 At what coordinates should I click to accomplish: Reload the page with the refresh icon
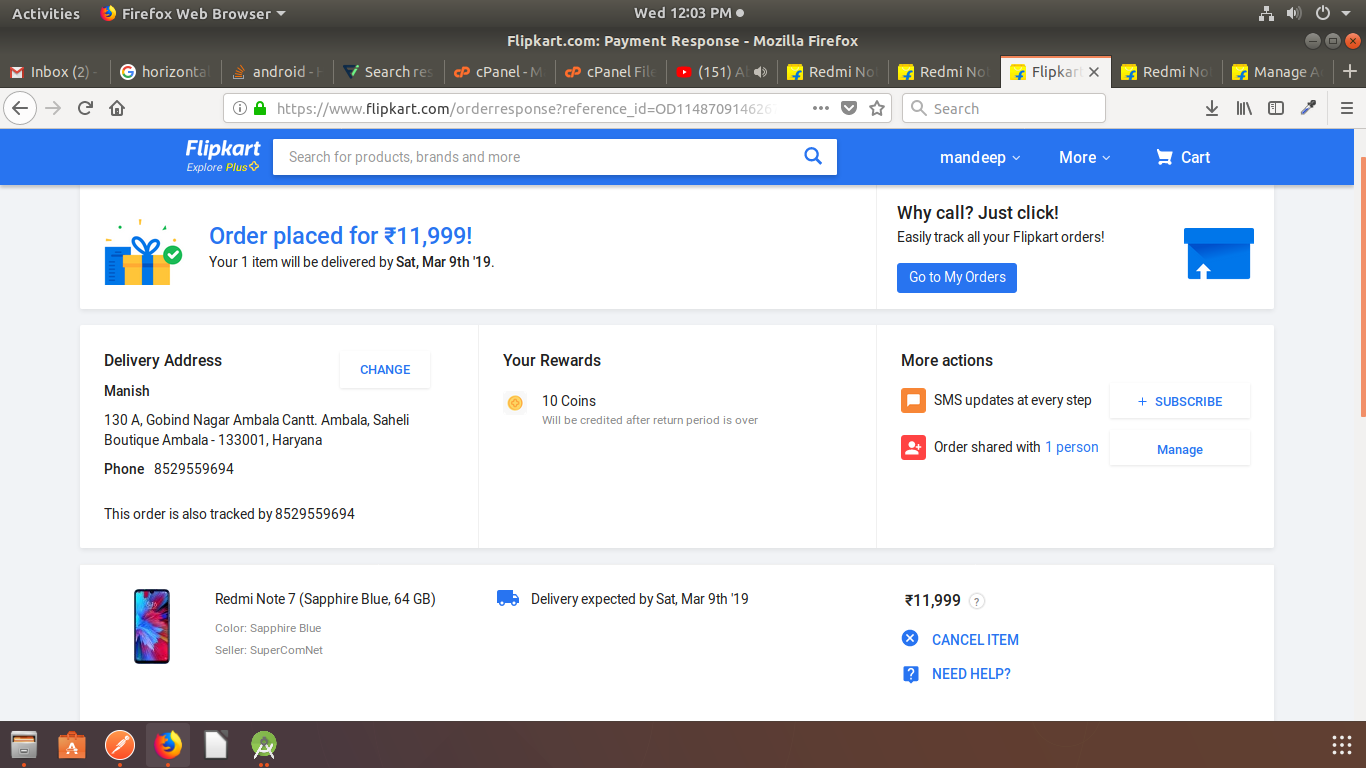tap(85, 108)
